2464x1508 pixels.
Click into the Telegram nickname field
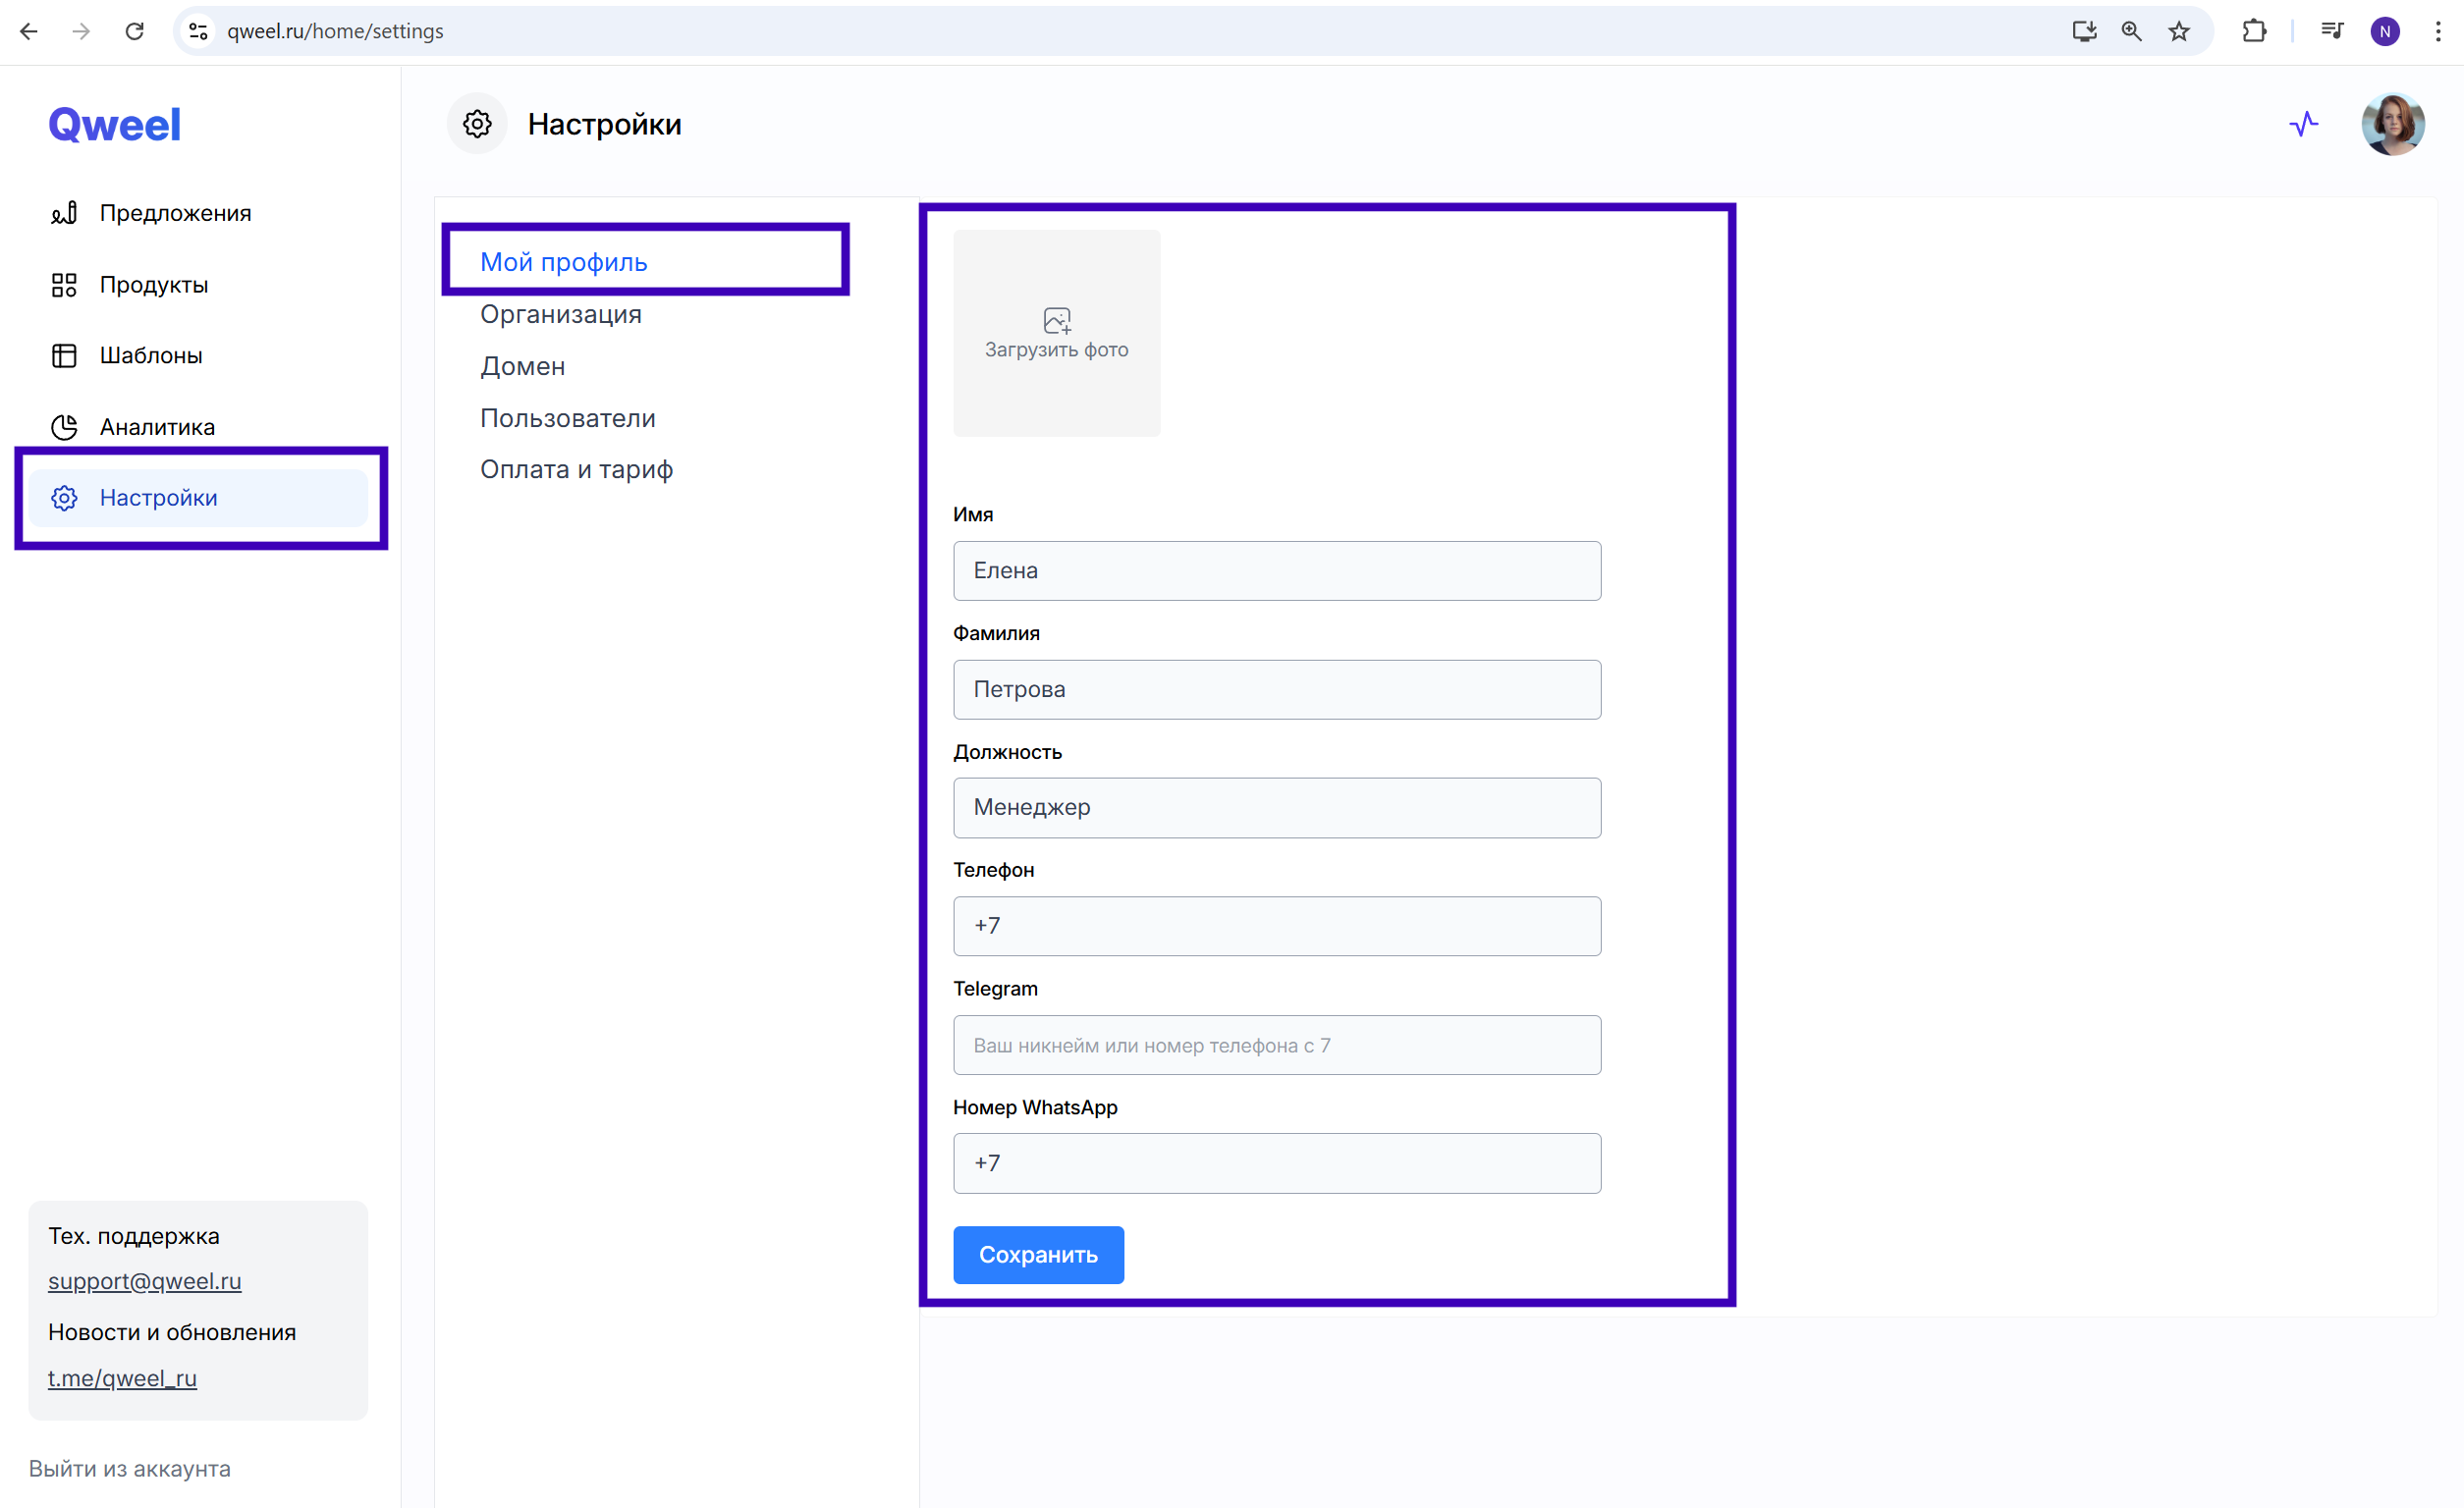1276,1045
